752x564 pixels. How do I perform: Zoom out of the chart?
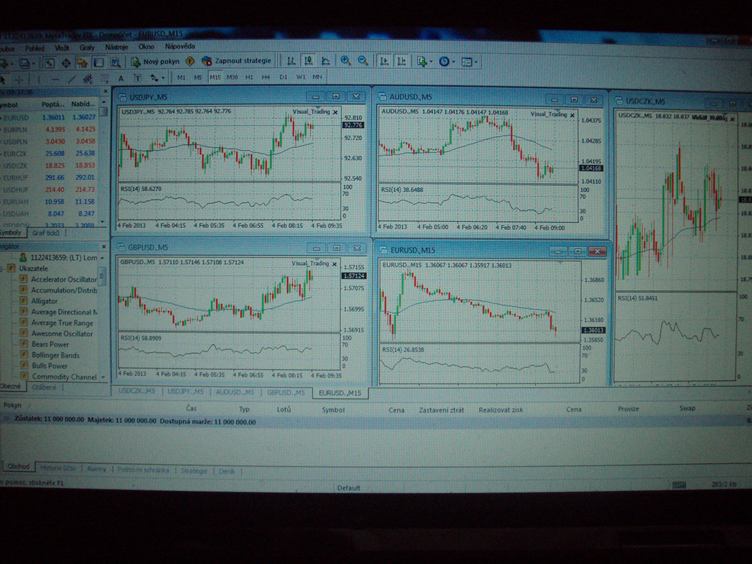point(363,61)
